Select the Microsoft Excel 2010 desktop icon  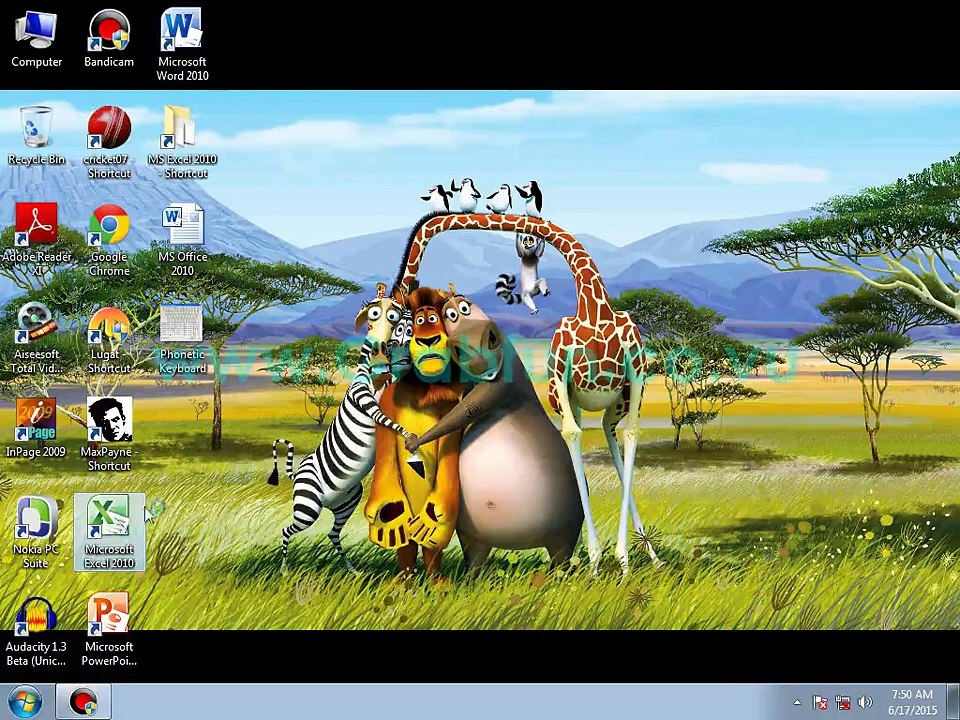[x=109, y=531]
